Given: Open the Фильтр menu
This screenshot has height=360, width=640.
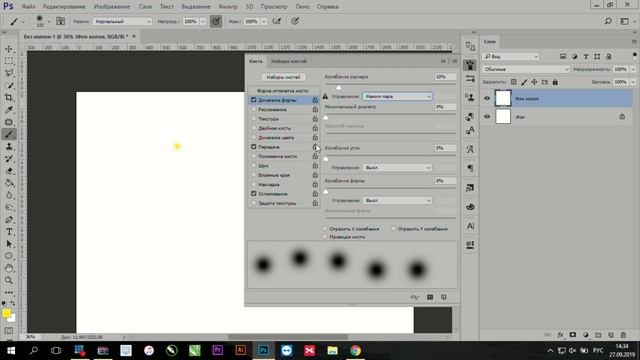Looking at the screenshot, I should coord(228,7).
